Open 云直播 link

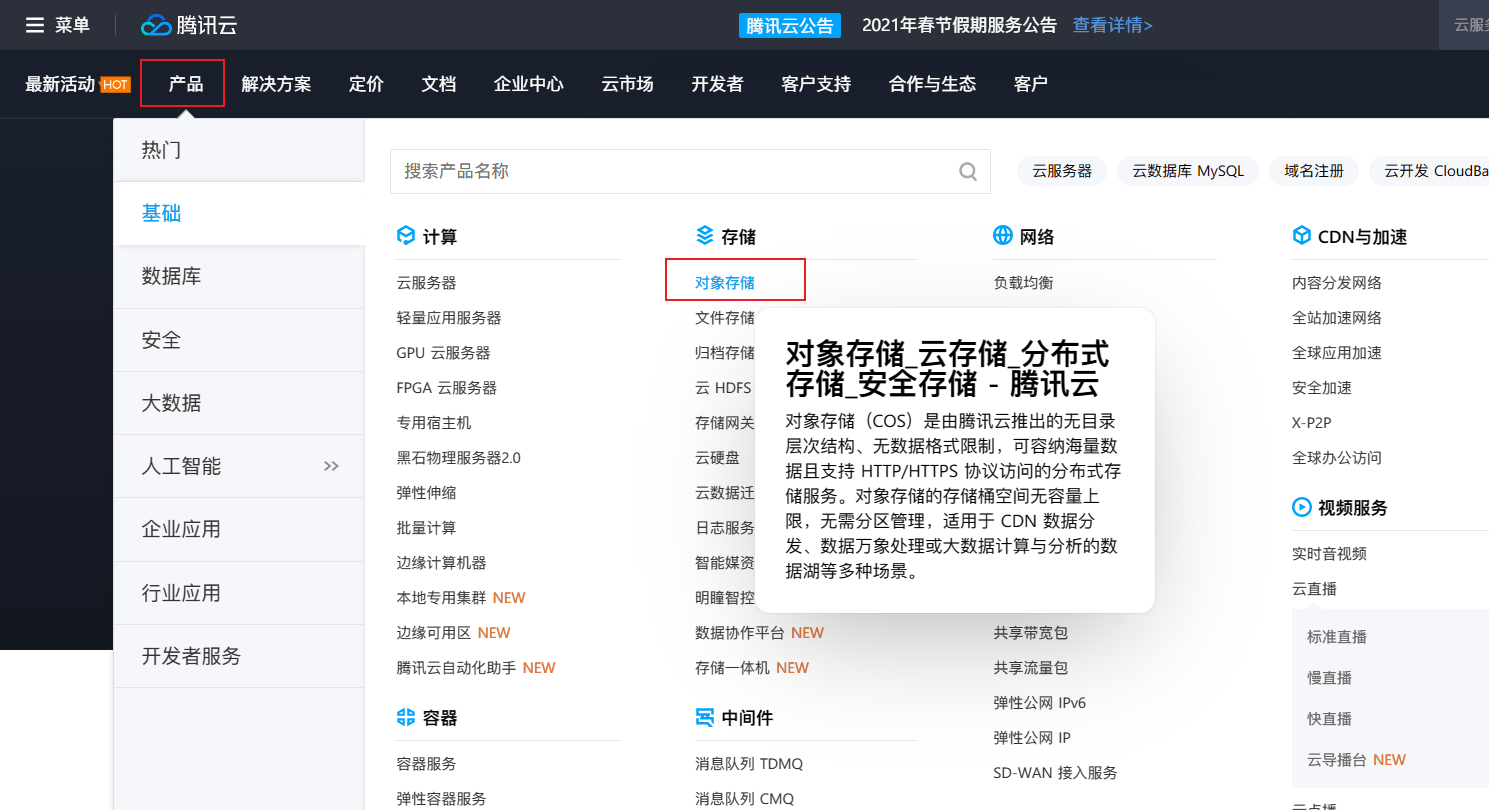1314,589
